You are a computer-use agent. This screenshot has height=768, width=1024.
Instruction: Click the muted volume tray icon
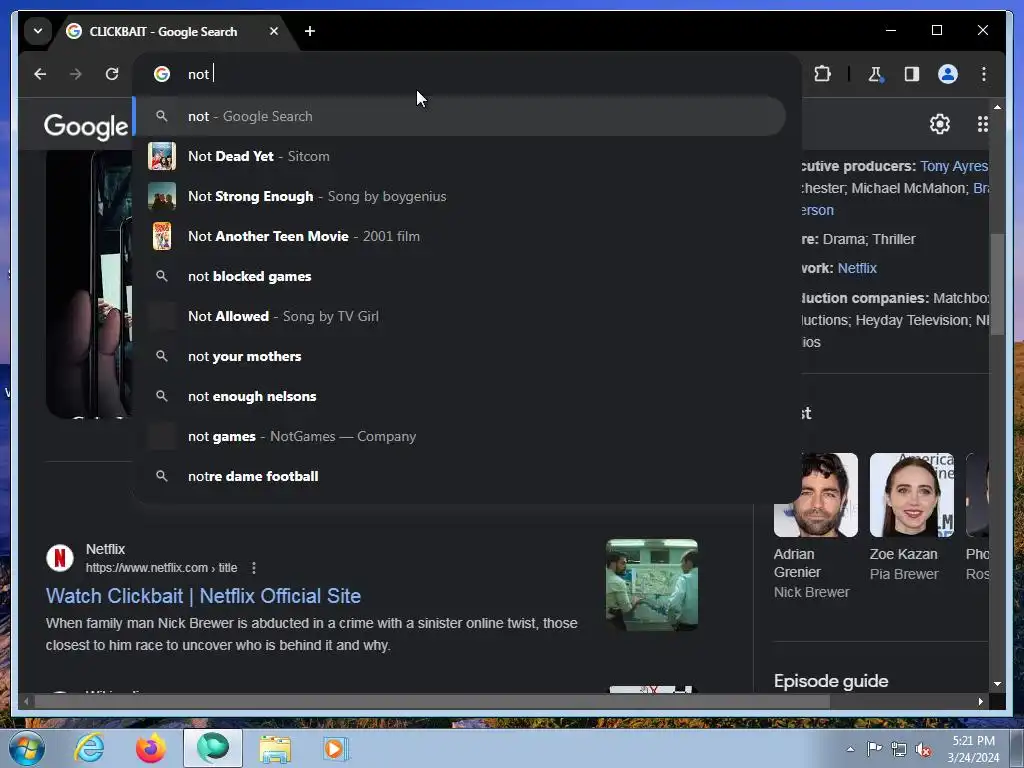[923, 749]
